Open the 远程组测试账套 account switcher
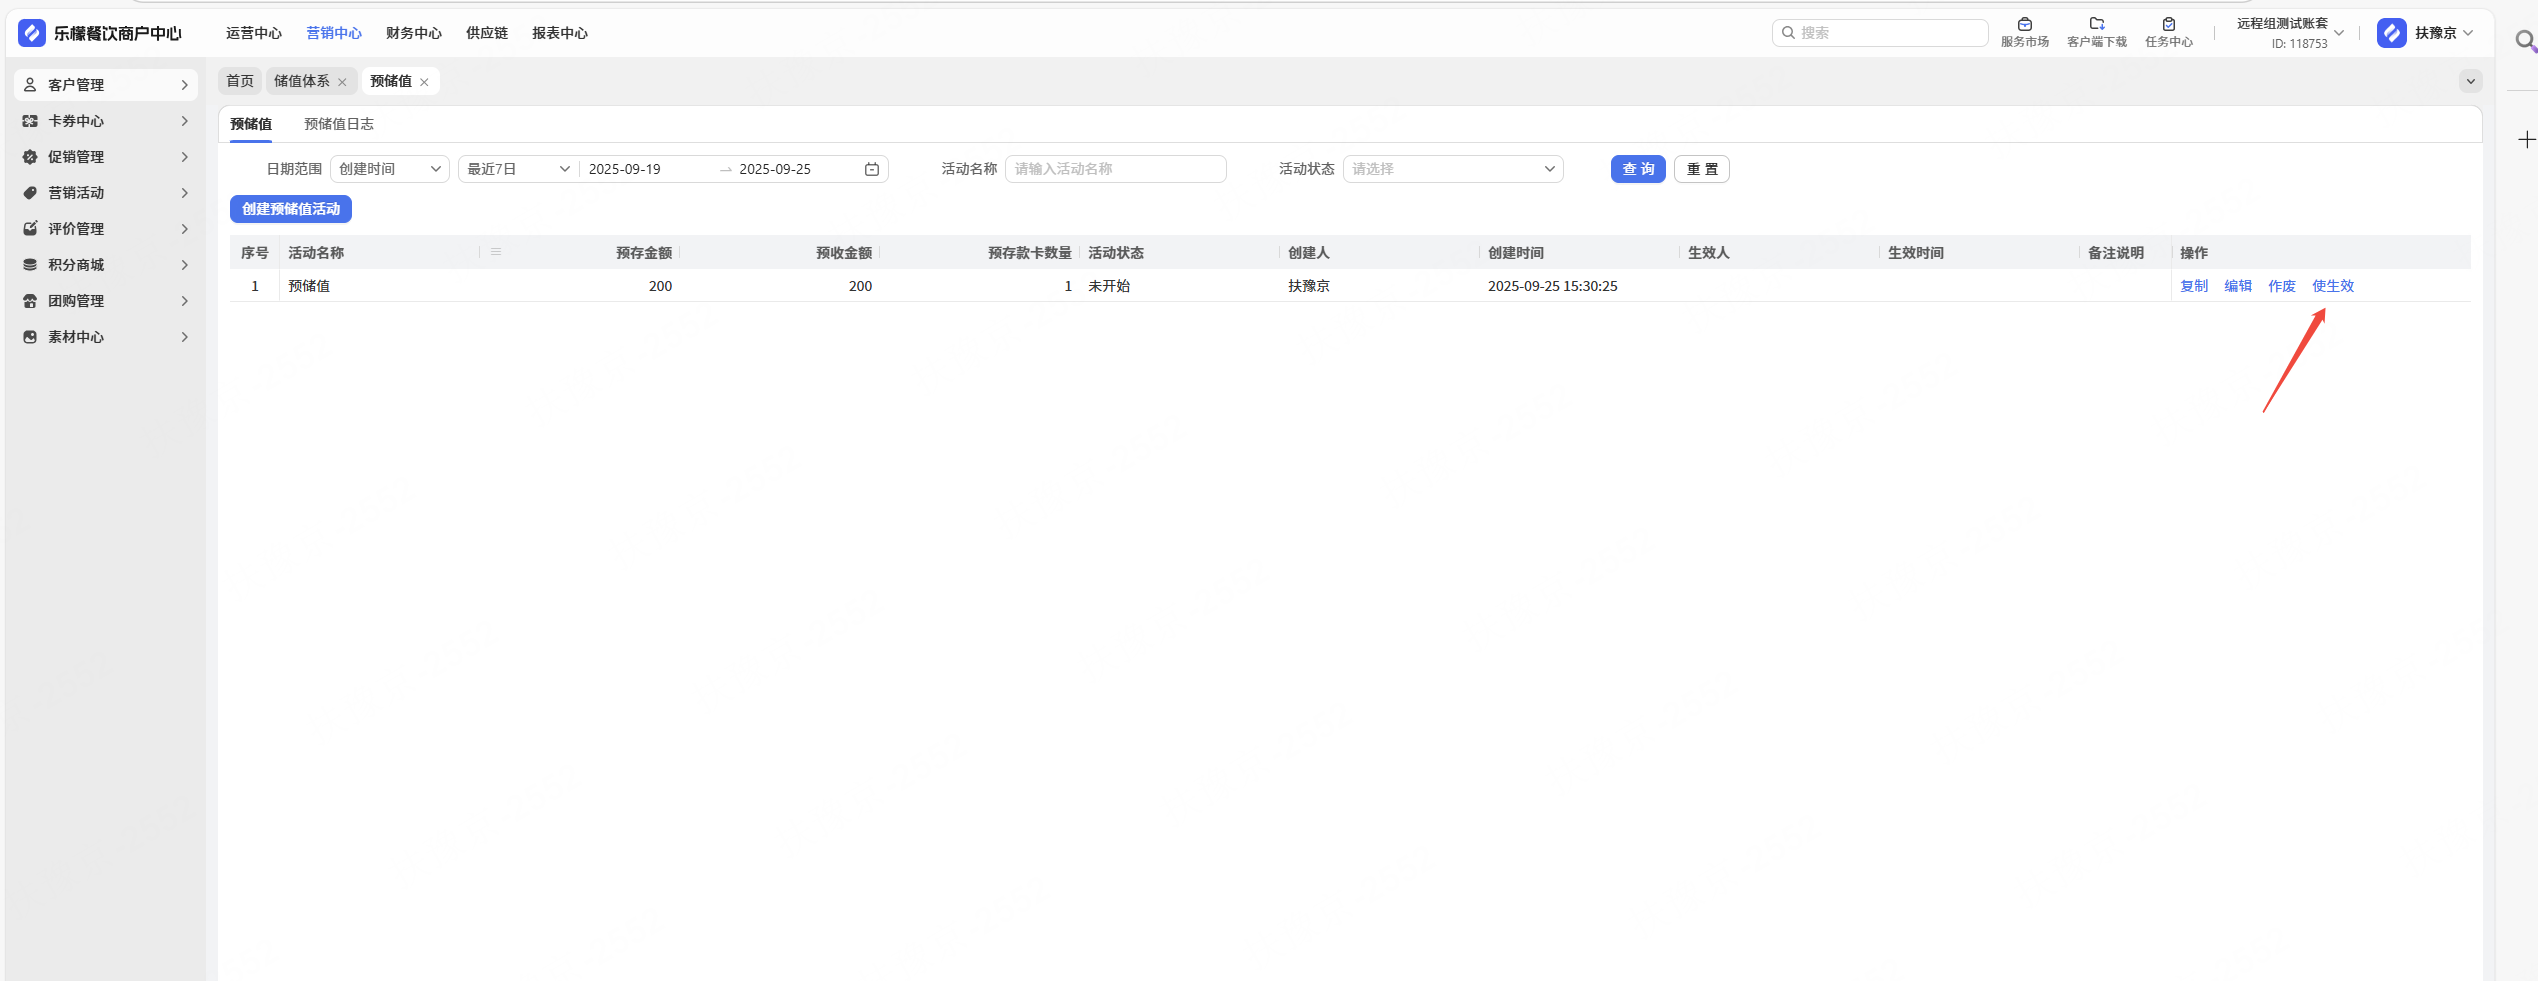 (x=2290, y=33)
